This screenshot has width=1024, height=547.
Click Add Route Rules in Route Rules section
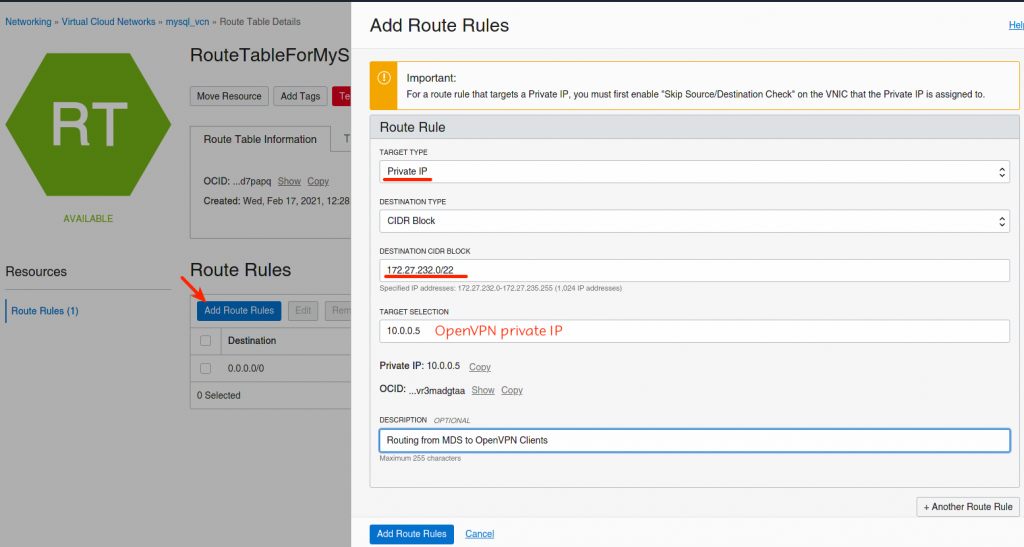click(239, 311)
